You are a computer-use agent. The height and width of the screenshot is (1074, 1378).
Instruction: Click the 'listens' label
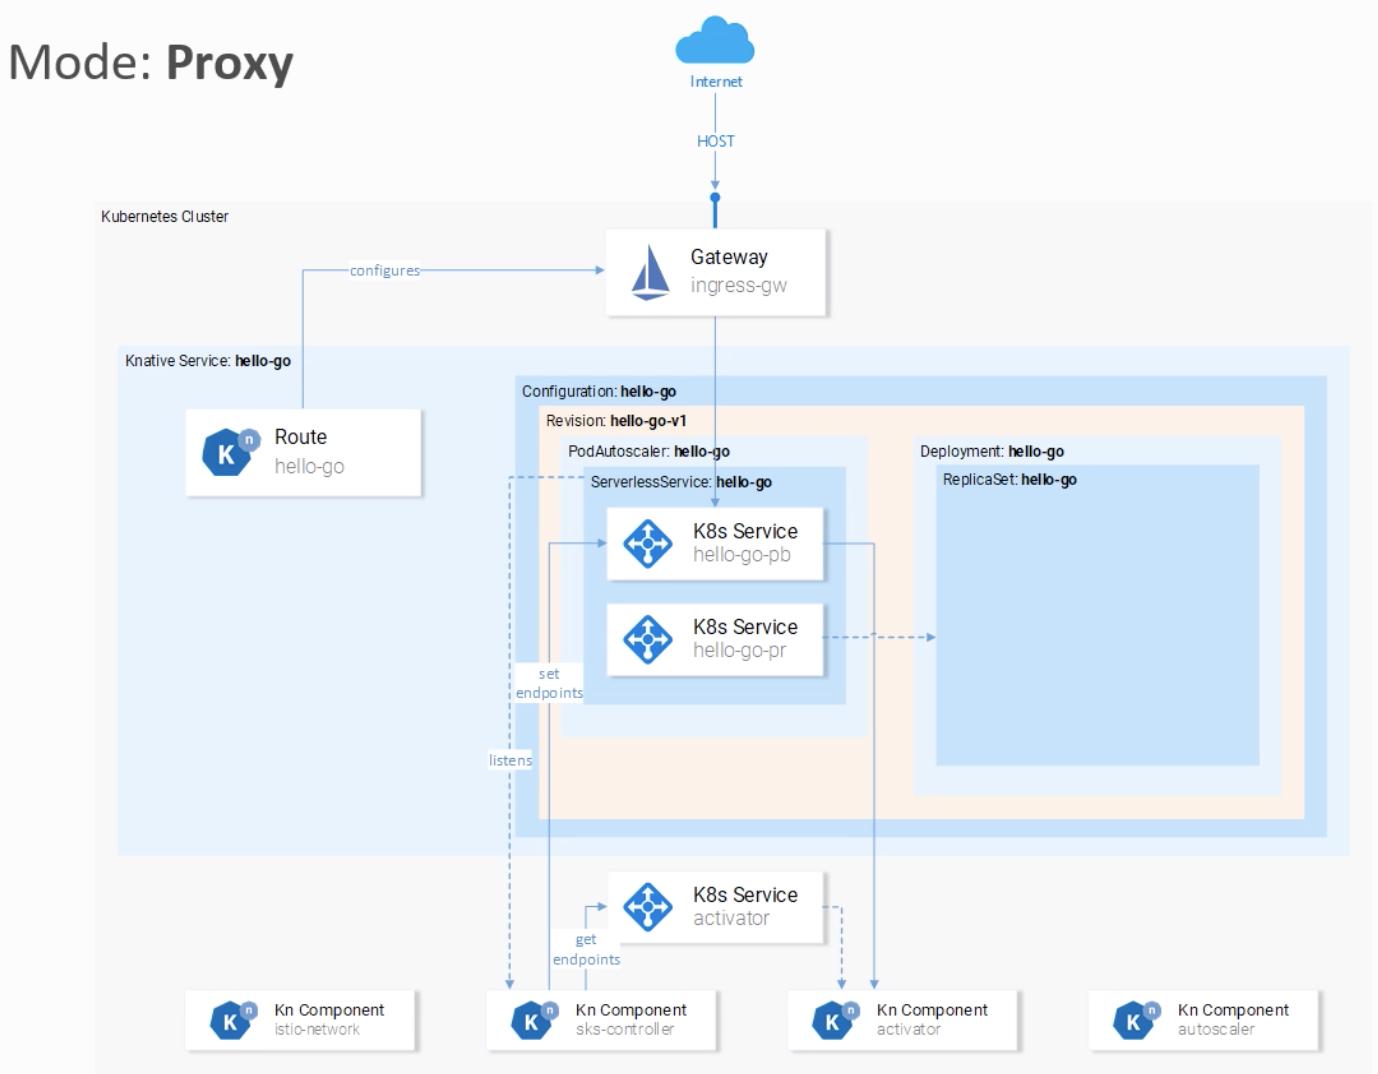[x=510, y=760]
